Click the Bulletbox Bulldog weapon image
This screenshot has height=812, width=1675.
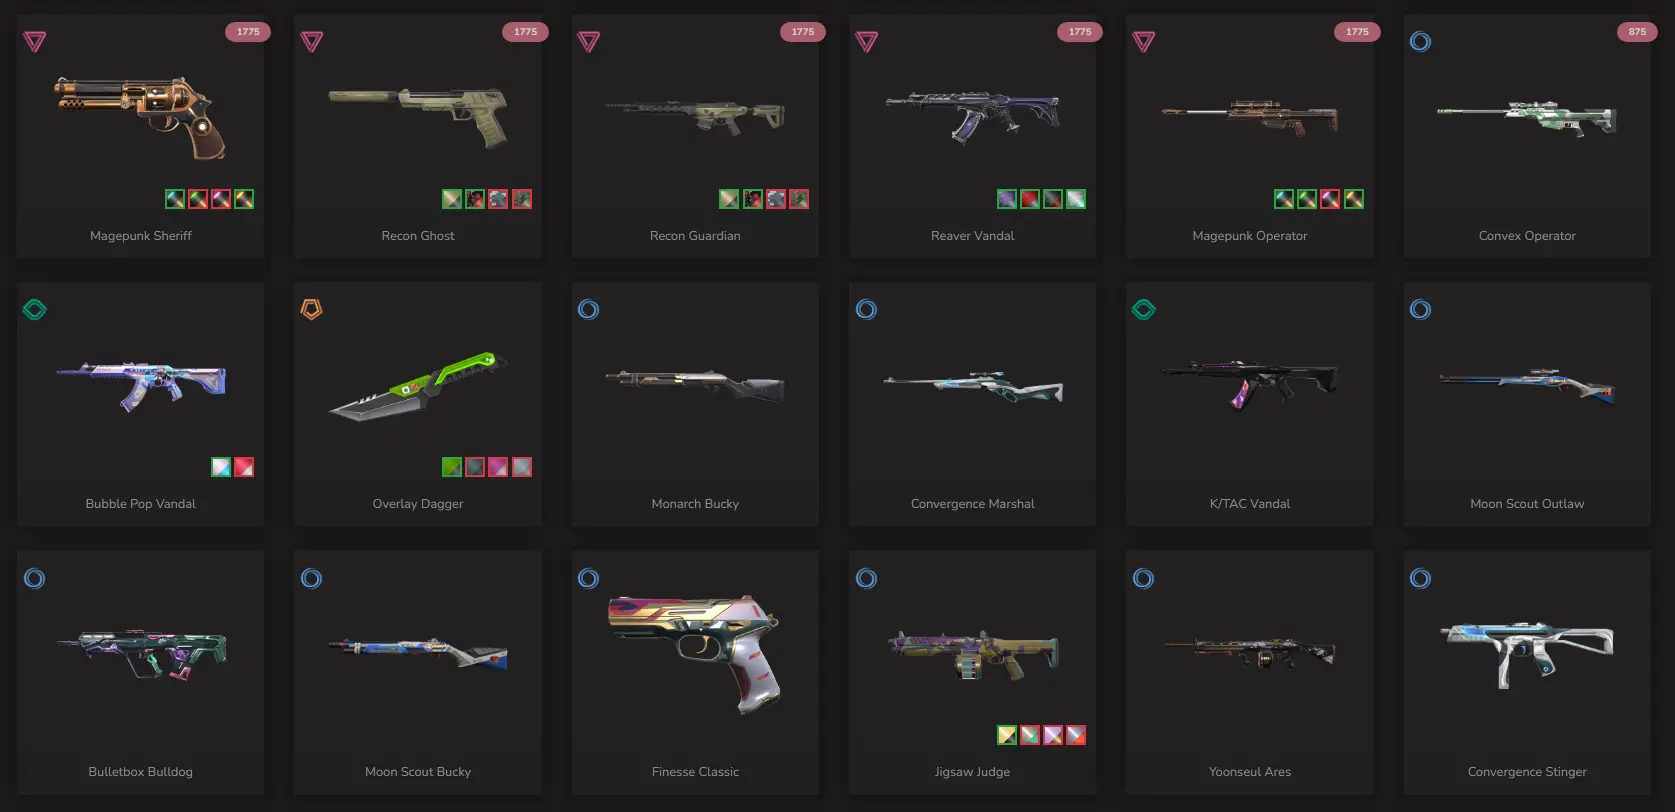coord(141,654)
